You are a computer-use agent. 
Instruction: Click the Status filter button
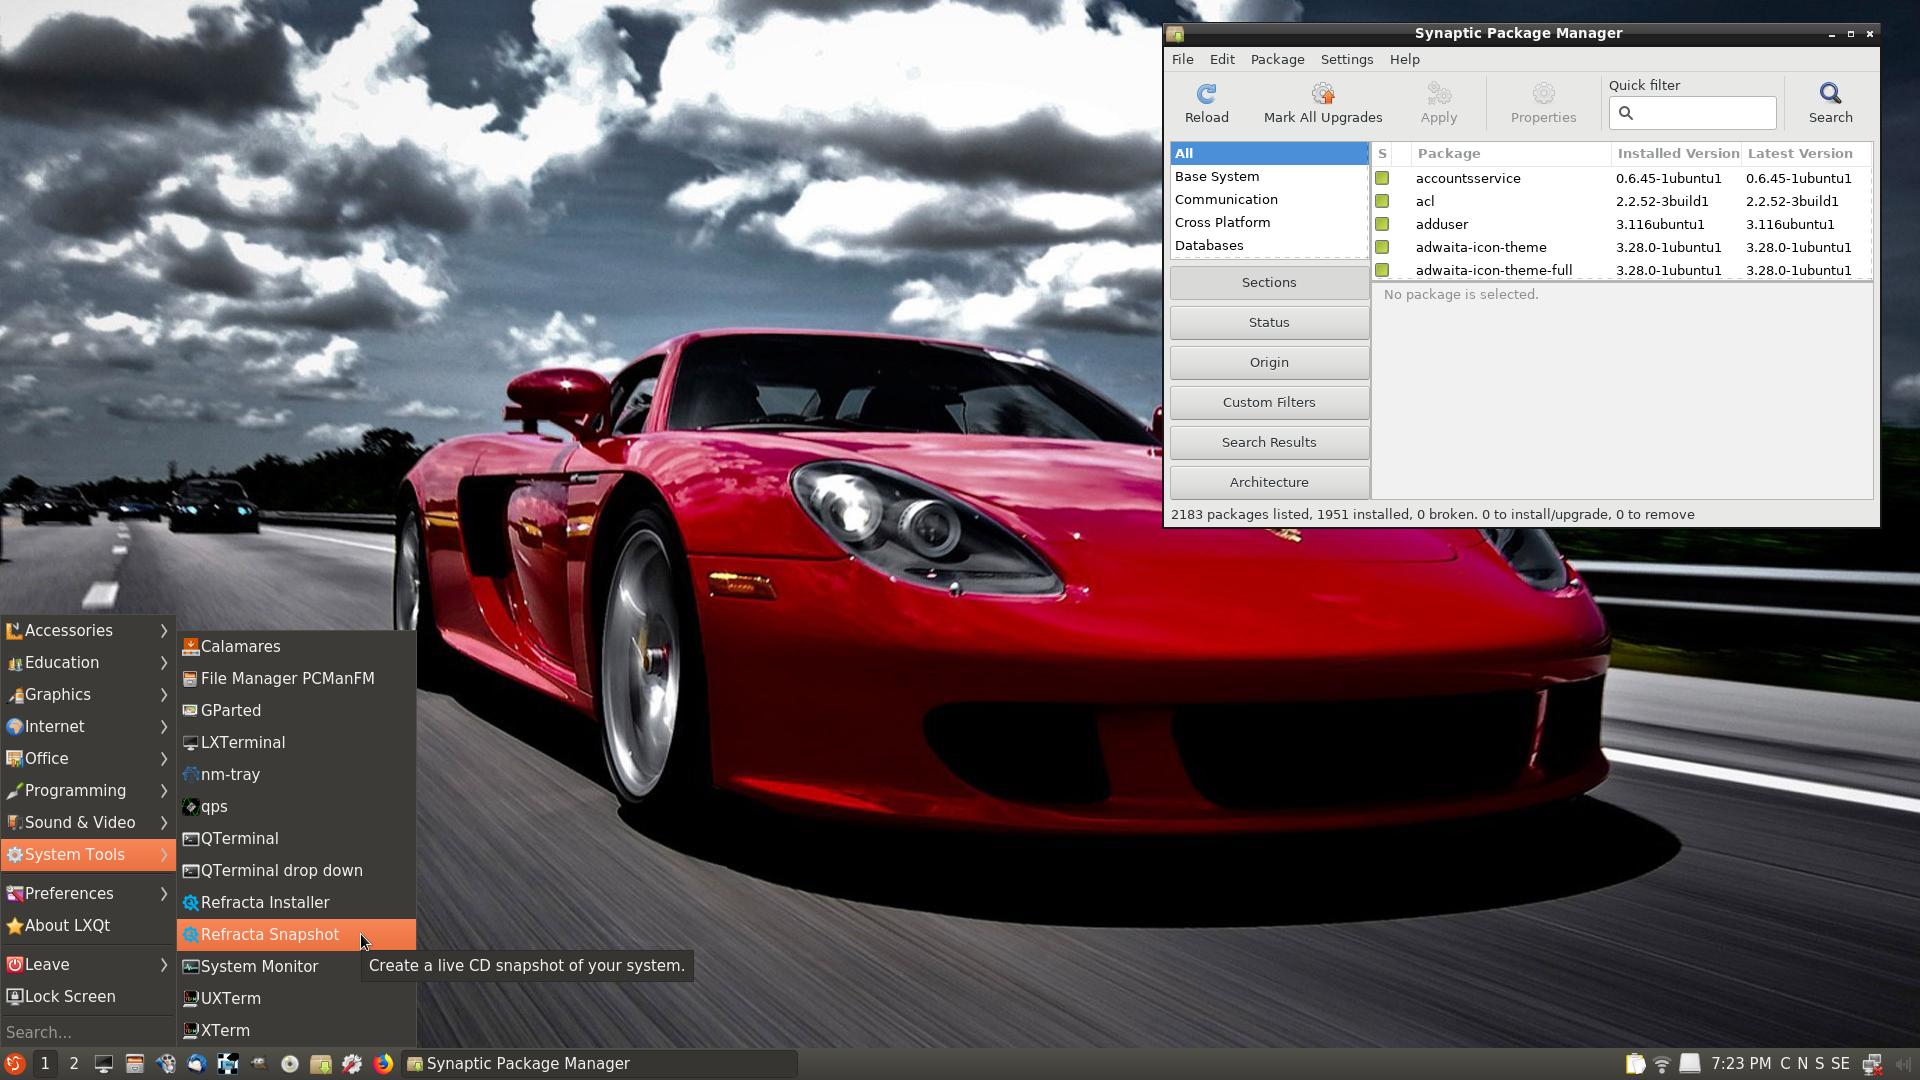[1269, 323]
